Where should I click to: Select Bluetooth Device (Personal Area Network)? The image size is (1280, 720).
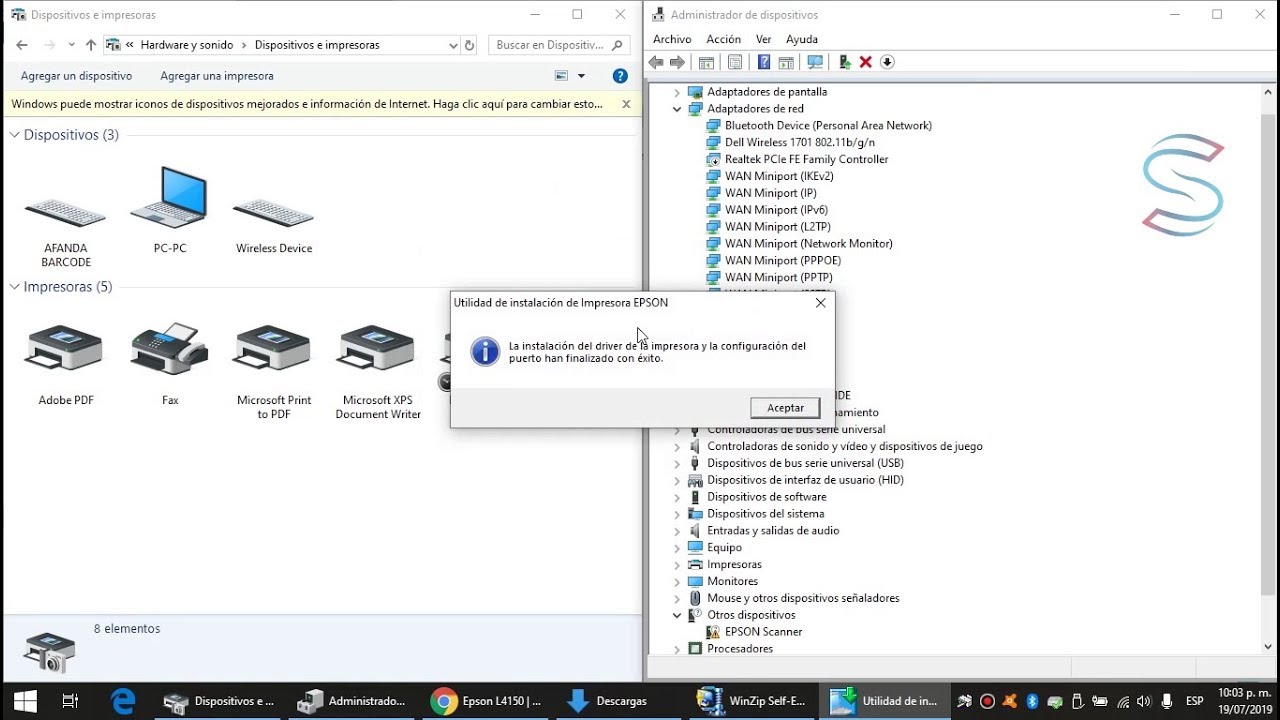[828, 125]
